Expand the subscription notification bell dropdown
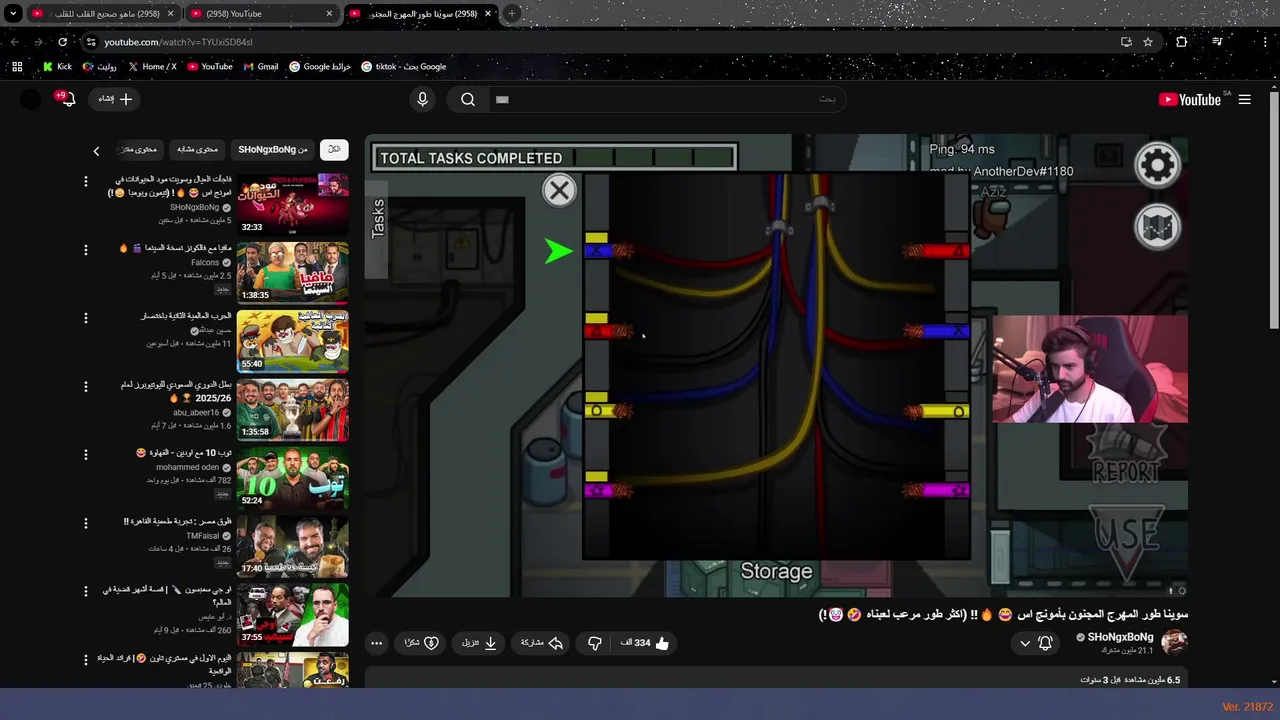 point(1035,643)
